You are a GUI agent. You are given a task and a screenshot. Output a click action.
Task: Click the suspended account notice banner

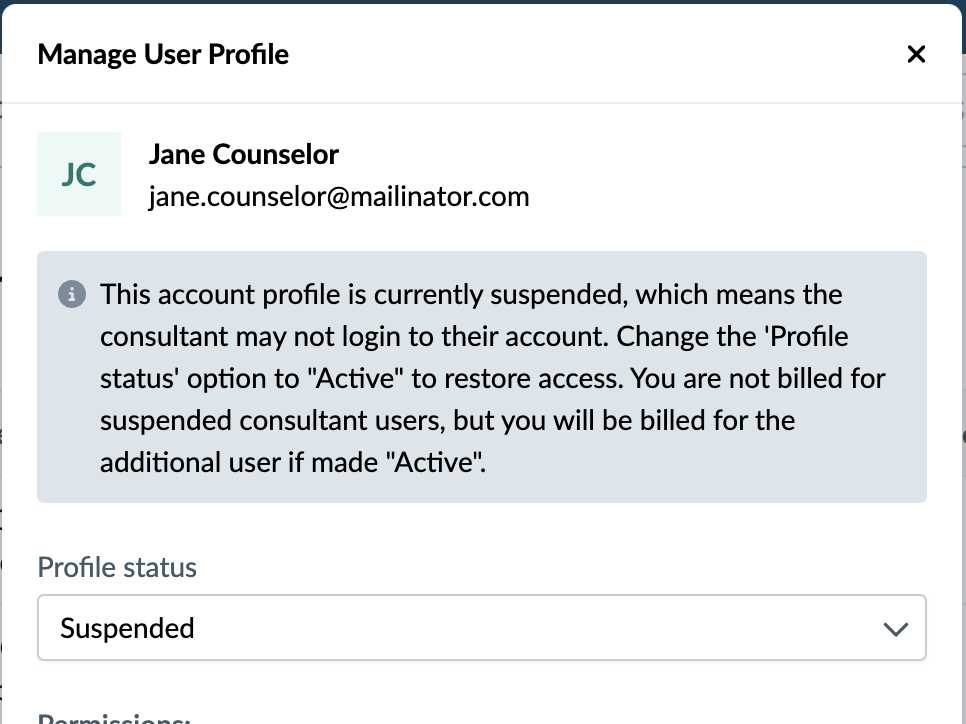point(481,377)
